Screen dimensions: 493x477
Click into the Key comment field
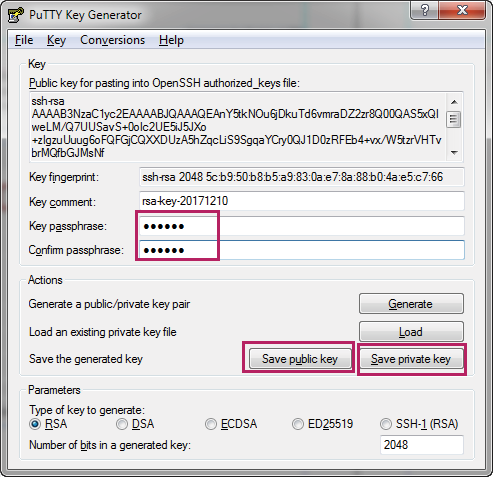coord(301,201)
